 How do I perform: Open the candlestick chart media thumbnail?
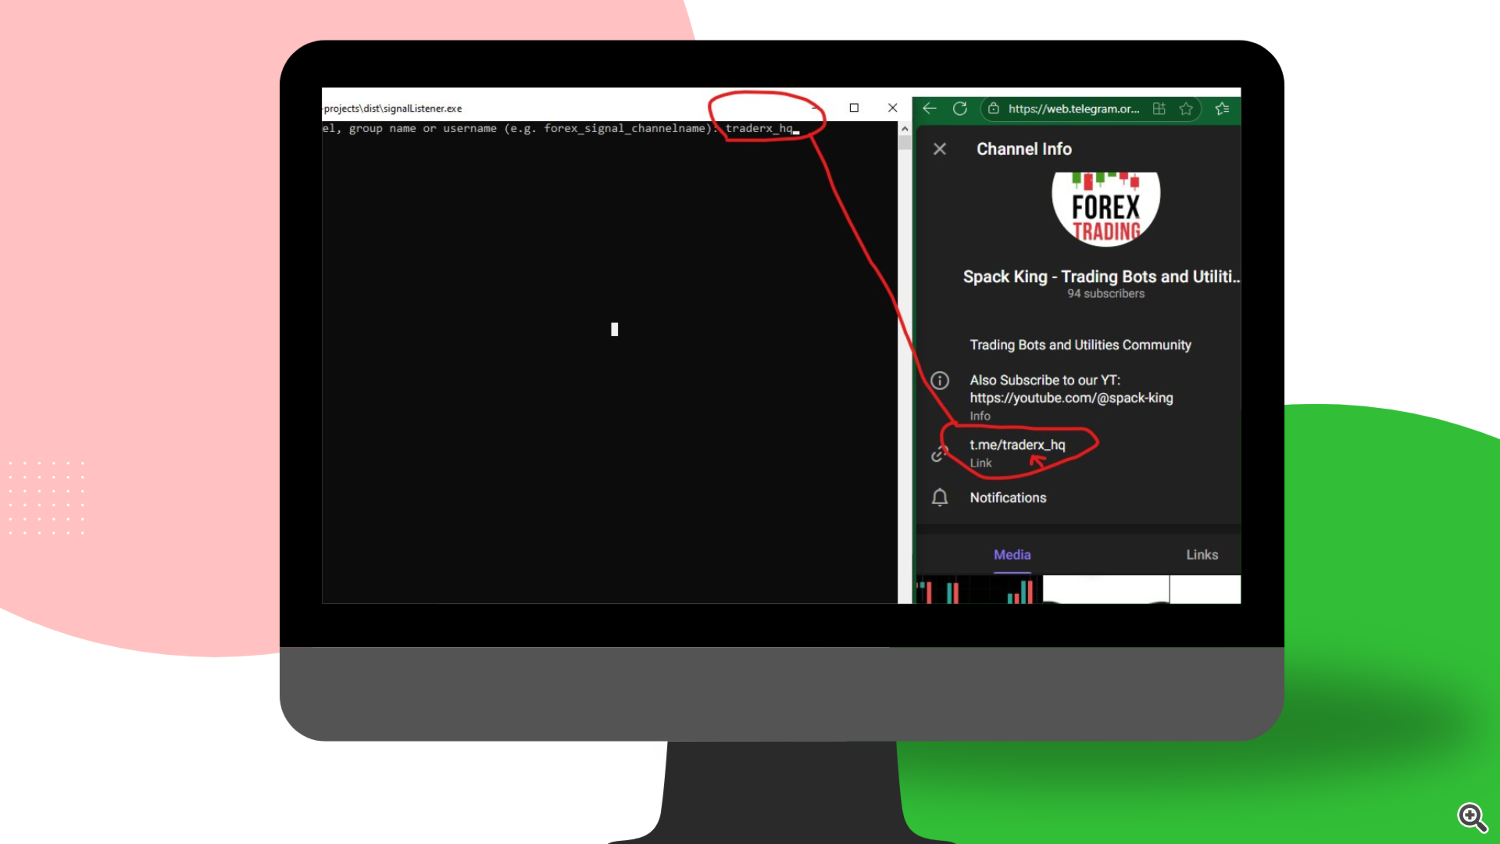(978, 589)
